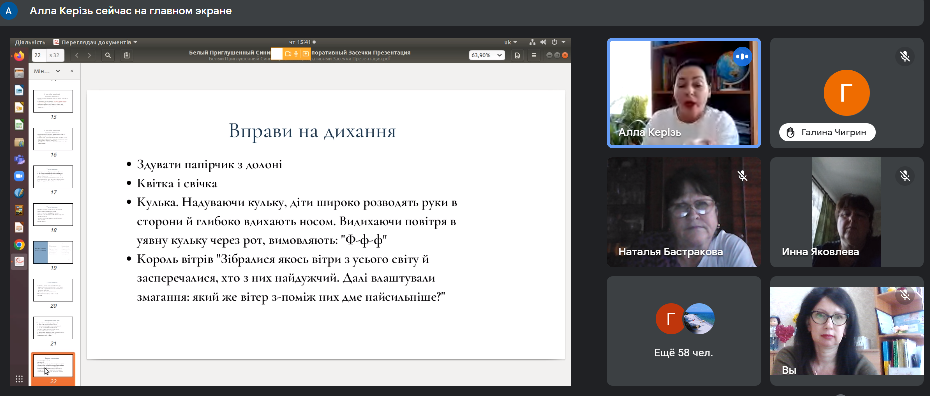Select Галина Чигрин participant tile
Image resolution: width=930 pixels, height=396 pixels.
tap(847, 93)
